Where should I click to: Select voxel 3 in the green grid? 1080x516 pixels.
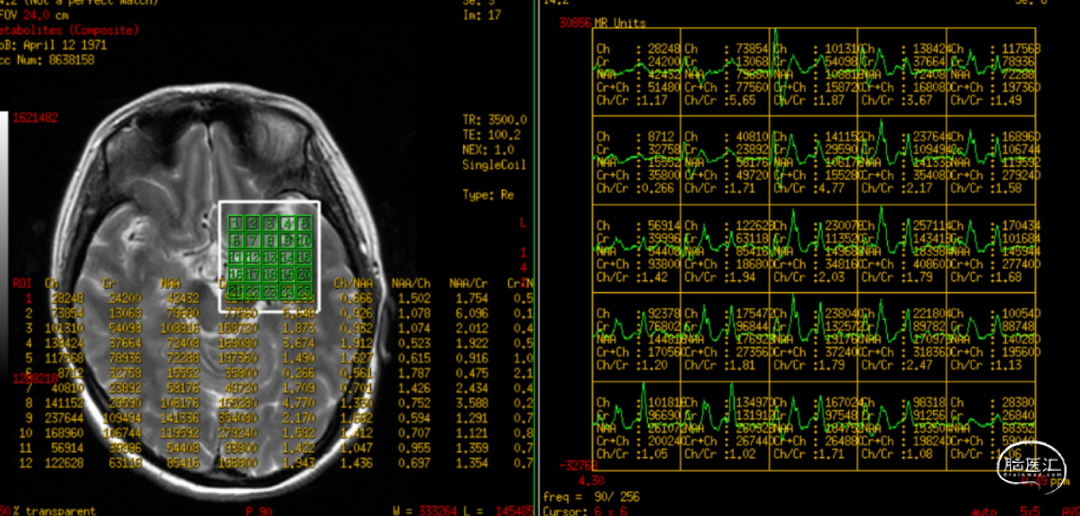pyautogui.click(x=270, y=223)
